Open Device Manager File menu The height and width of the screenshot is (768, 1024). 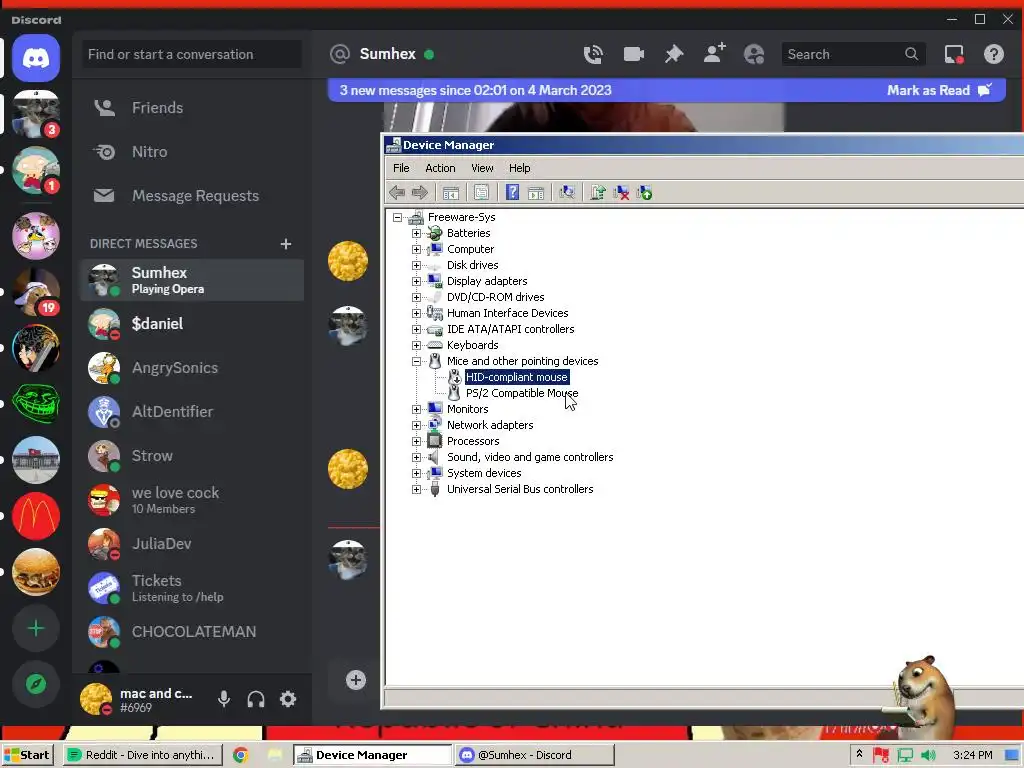(x=401, y=168)
